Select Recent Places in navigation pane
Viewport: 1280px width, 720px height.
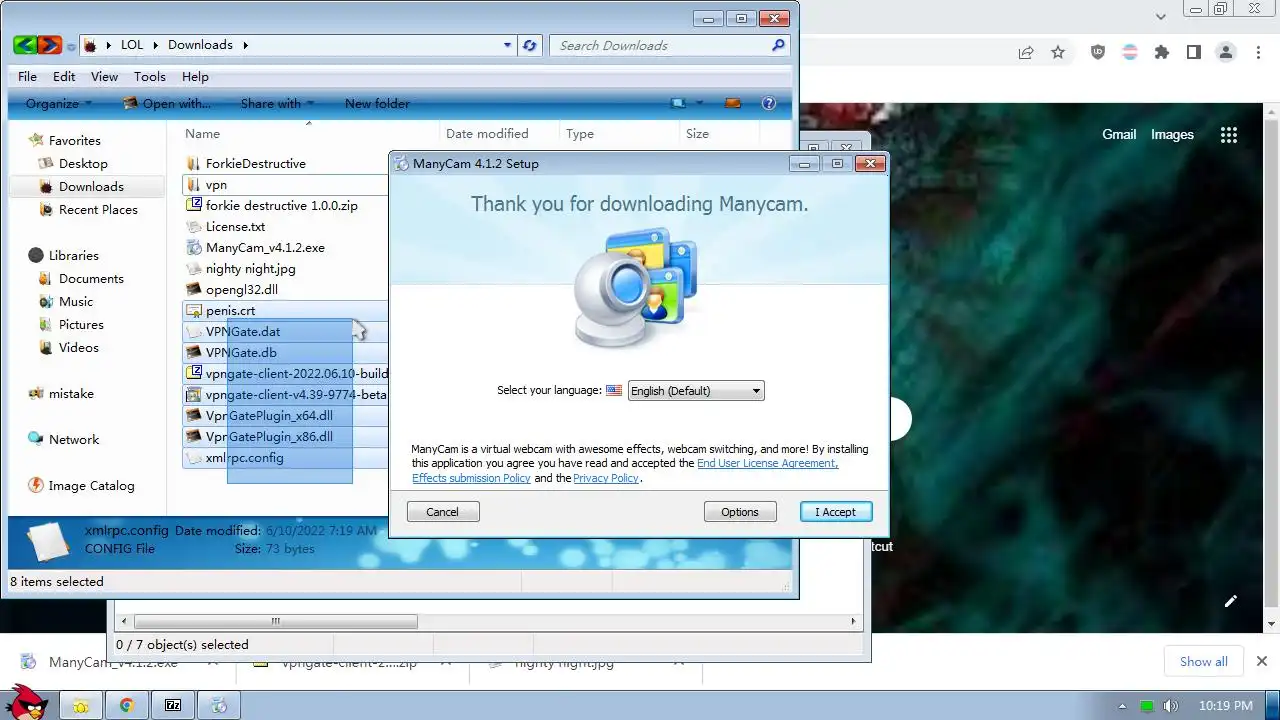(98, 209)
